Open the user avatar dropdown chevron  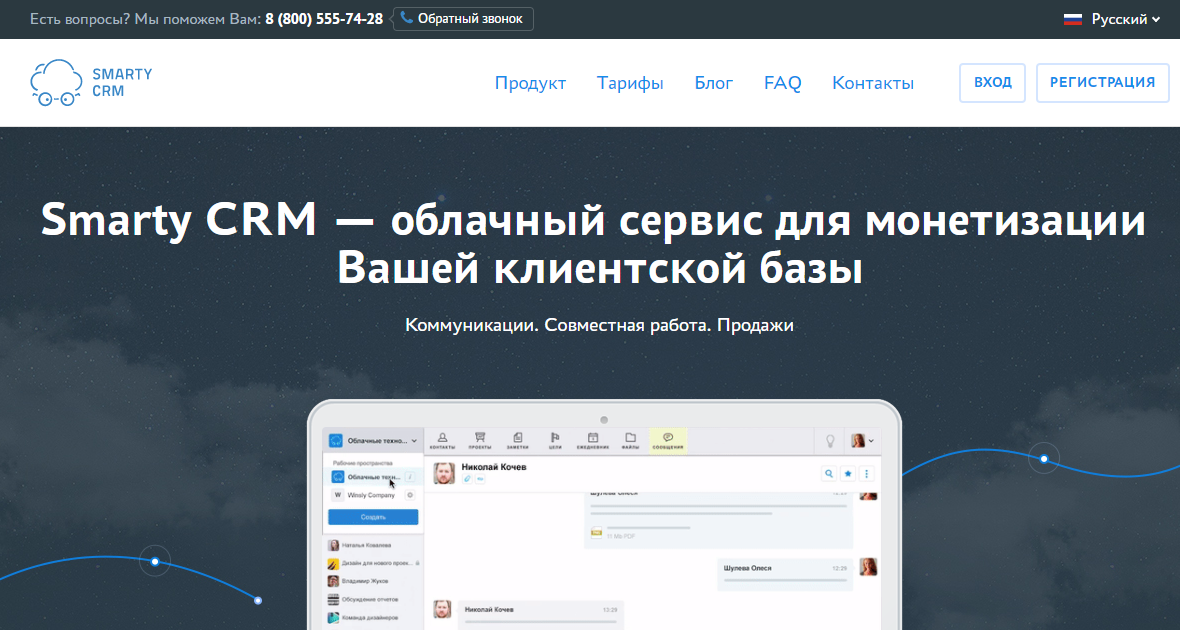click(x=870, y=440)
